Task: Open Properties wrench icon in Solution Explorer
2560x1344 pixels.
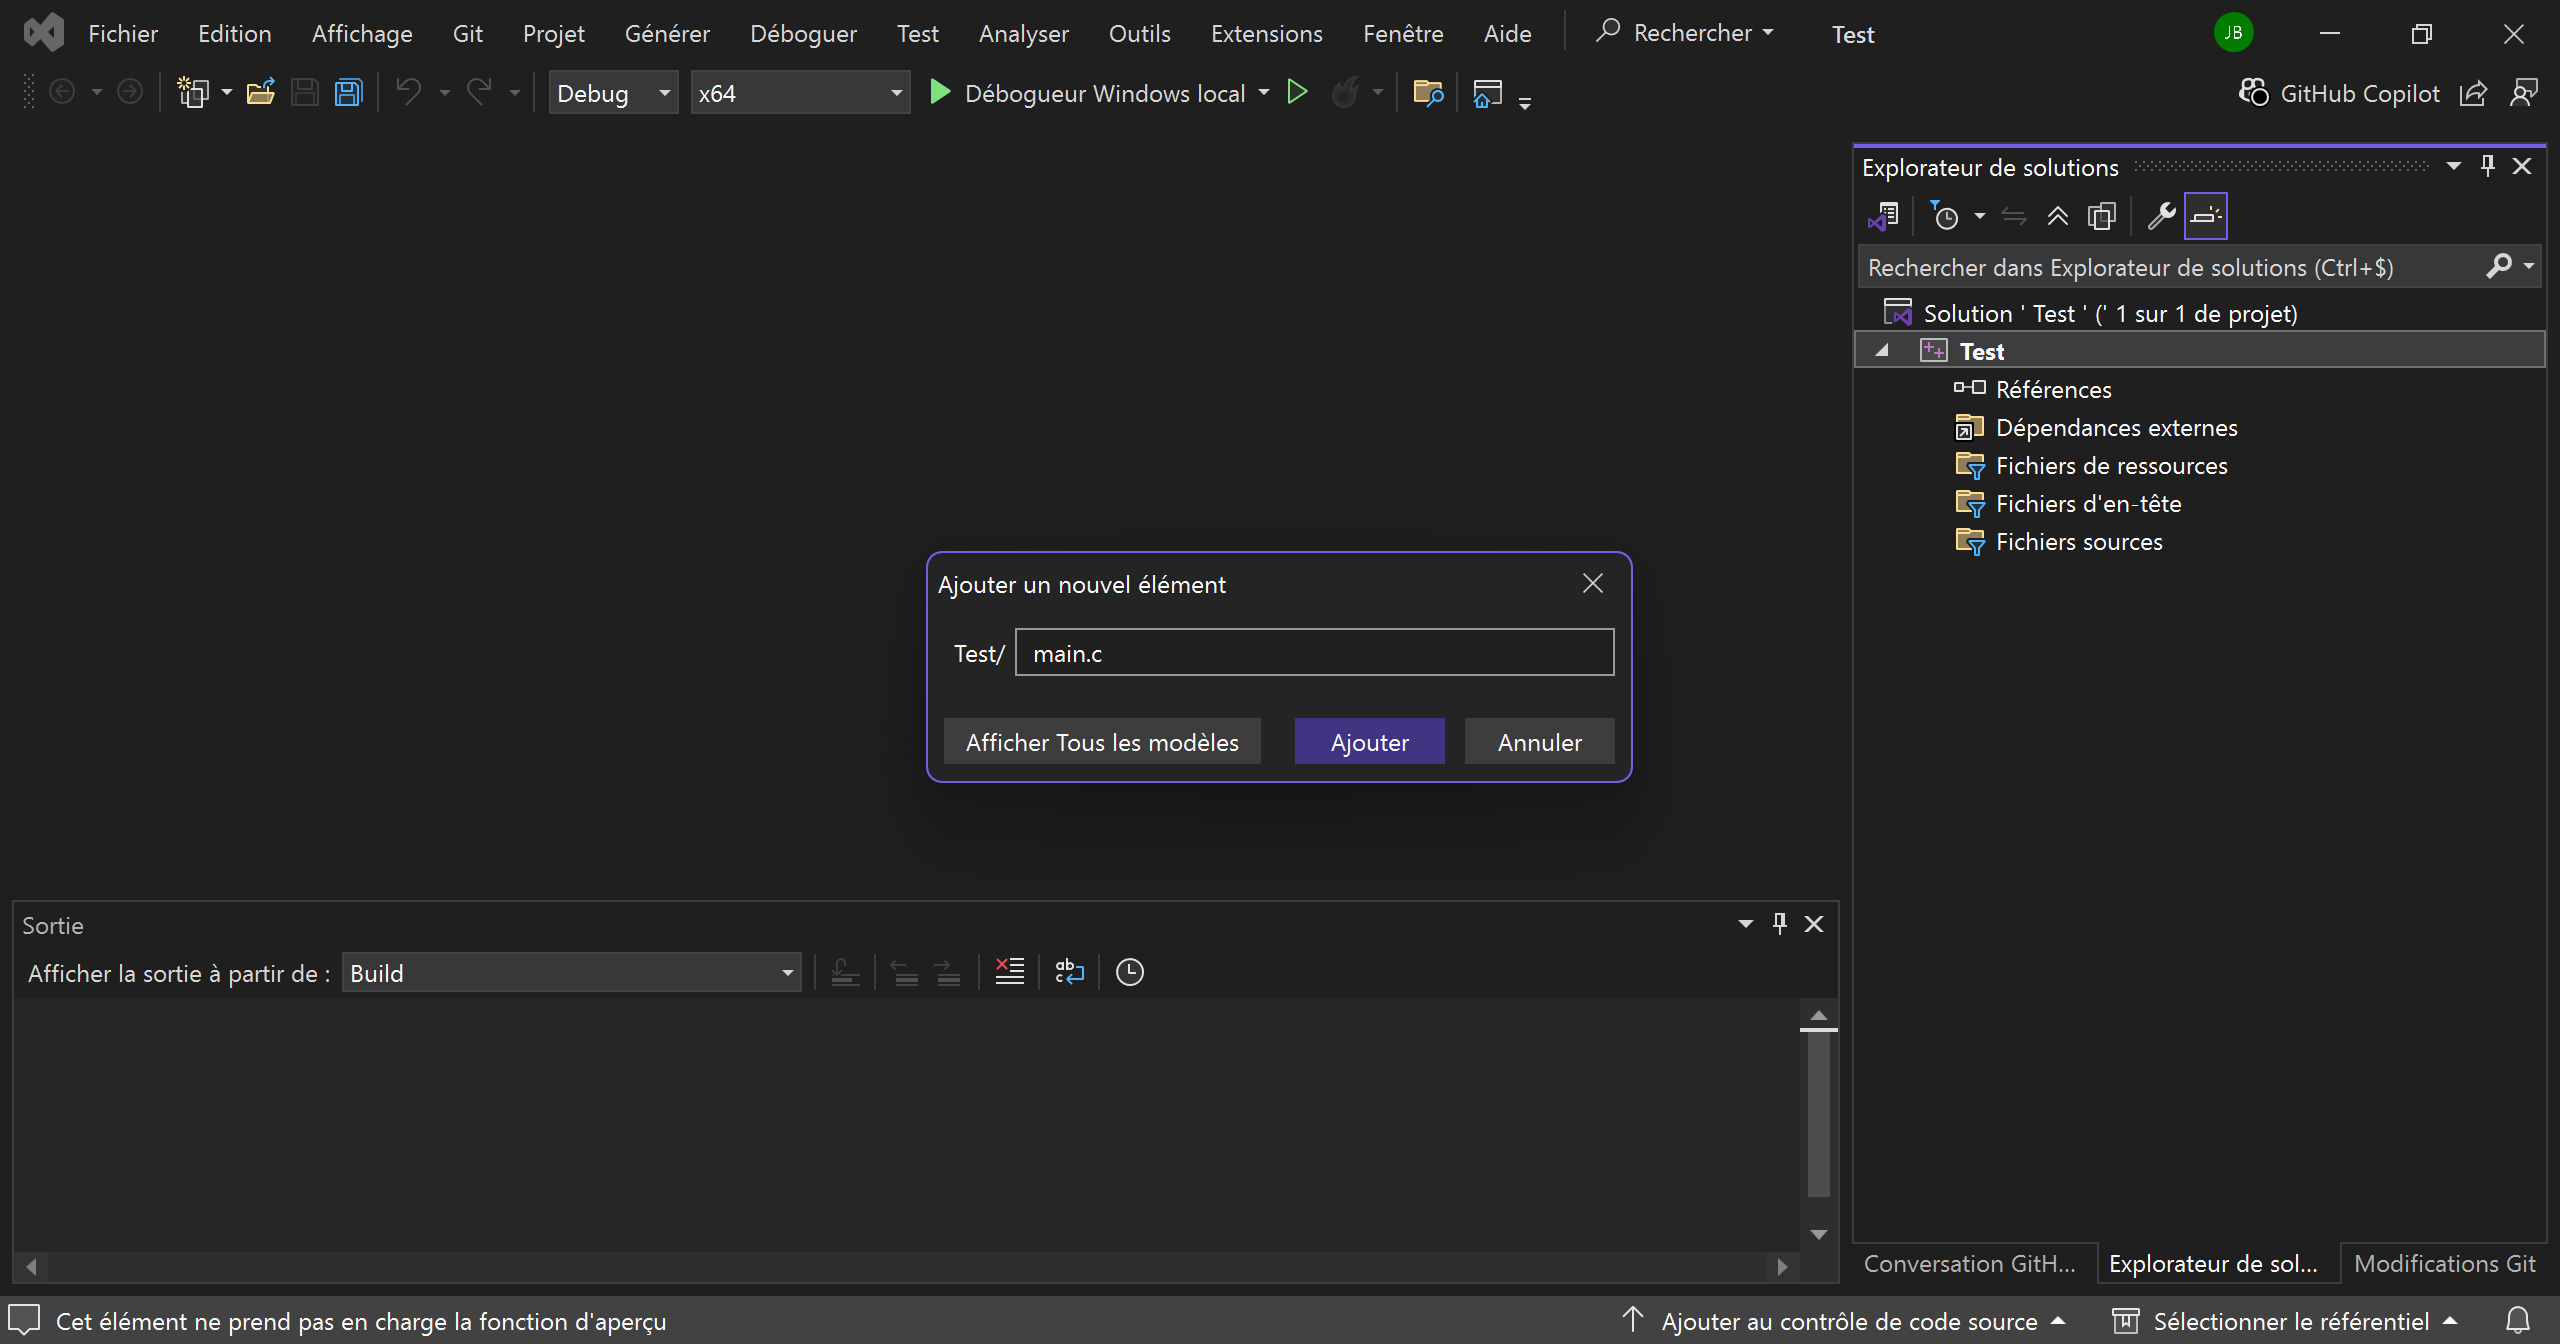Action: 2161,216
